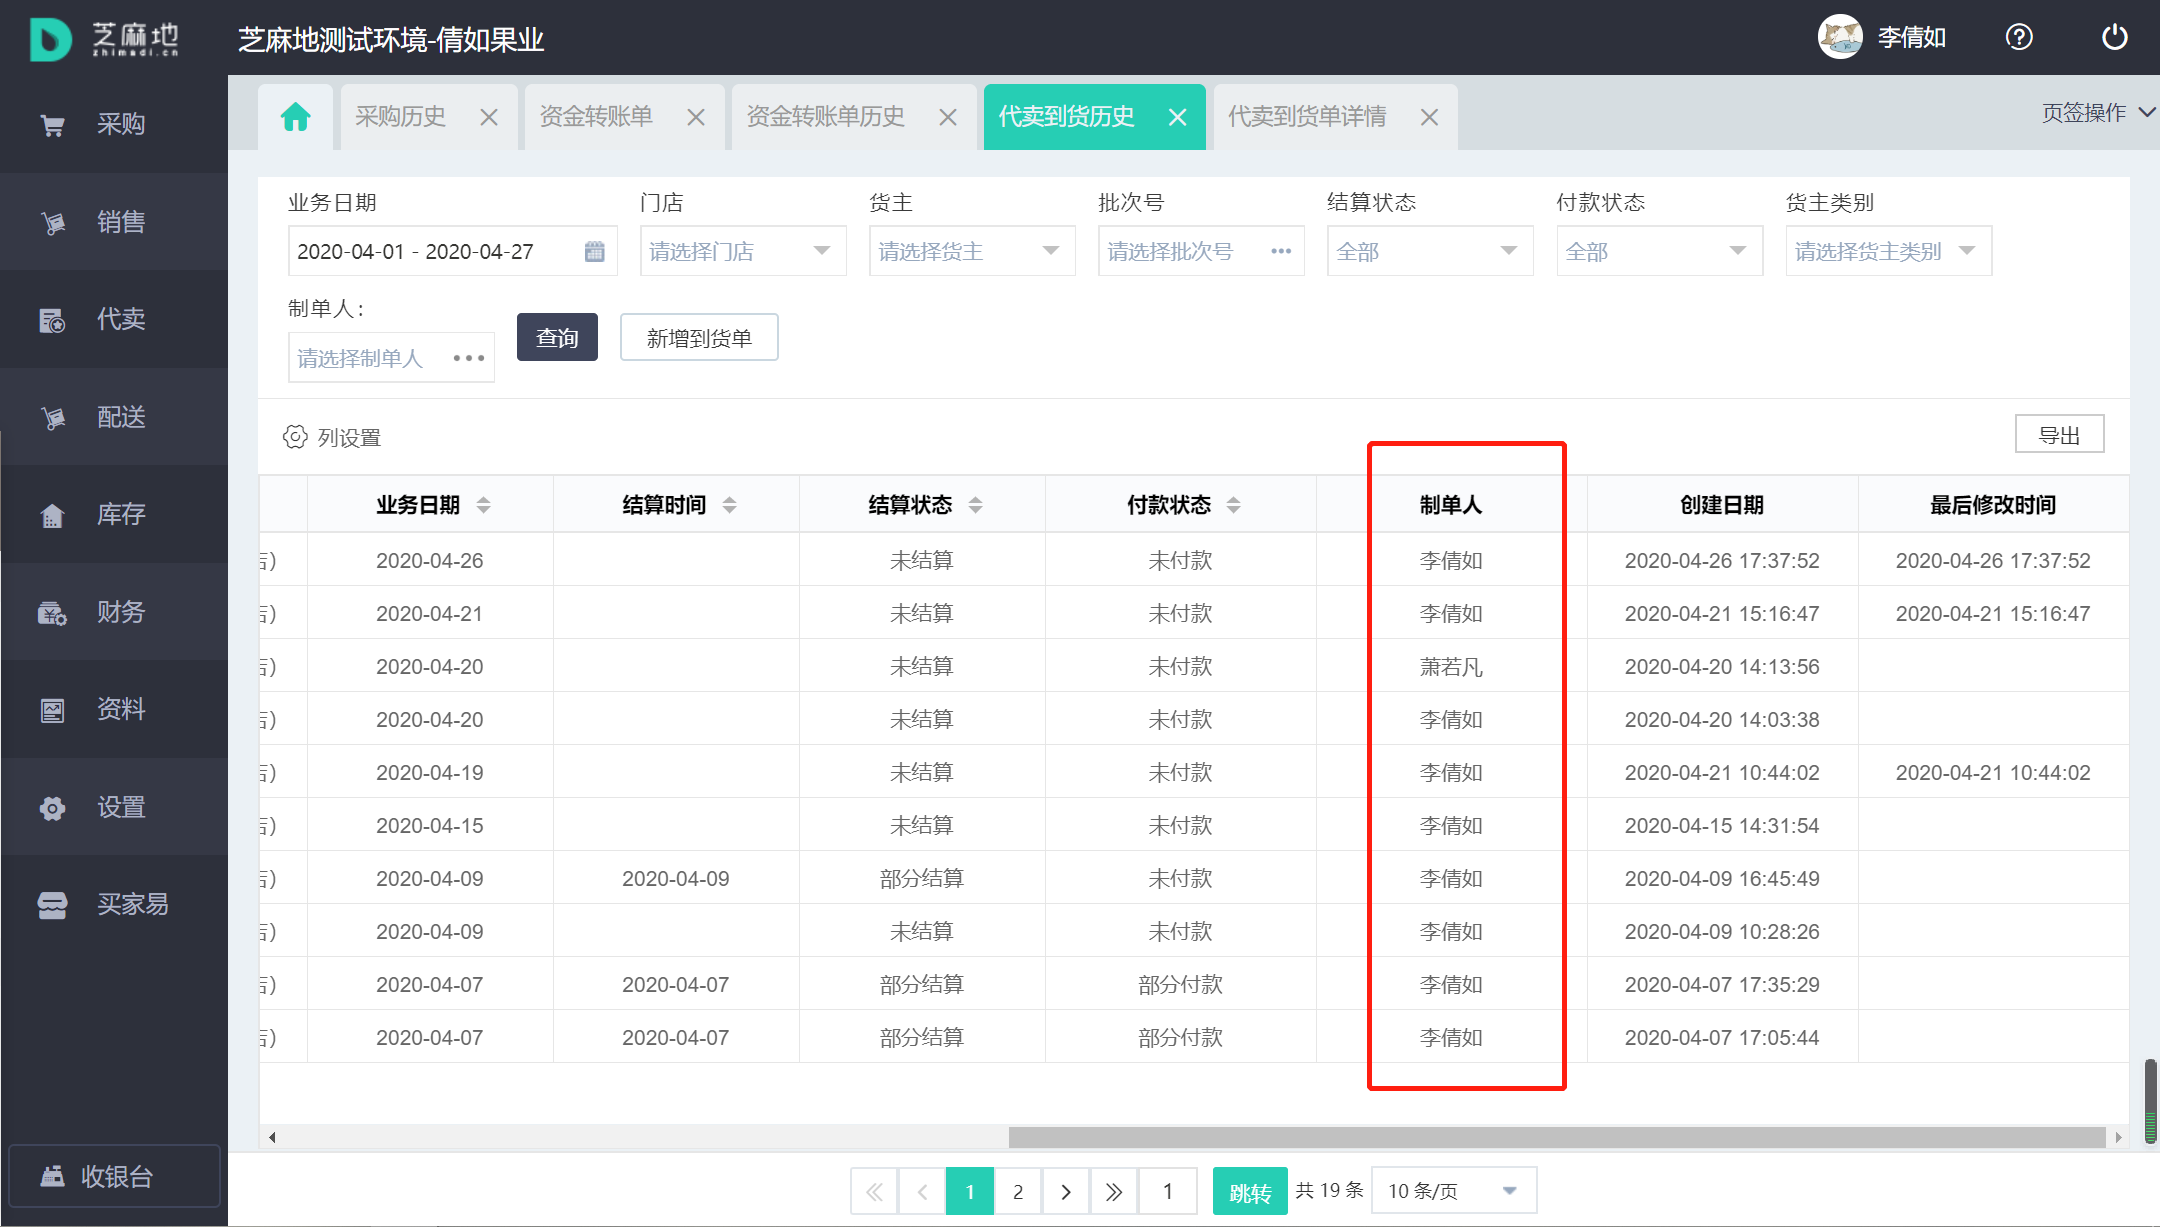
Task: Click the 列设置 gear icon
Action: coord(295,437)
